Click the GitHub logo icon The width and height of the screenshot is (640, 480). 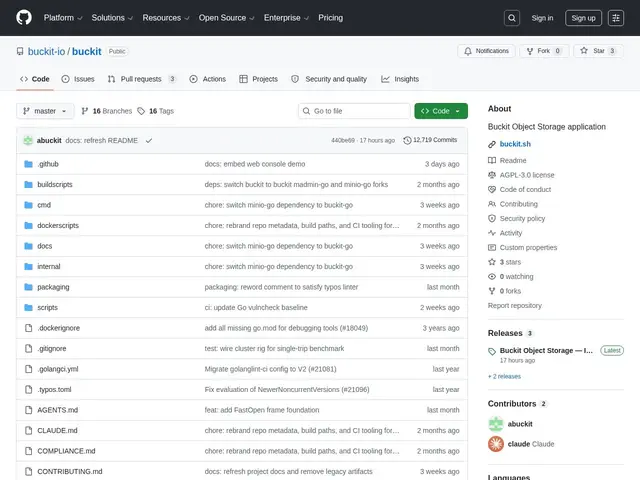[x=24, y=18]
